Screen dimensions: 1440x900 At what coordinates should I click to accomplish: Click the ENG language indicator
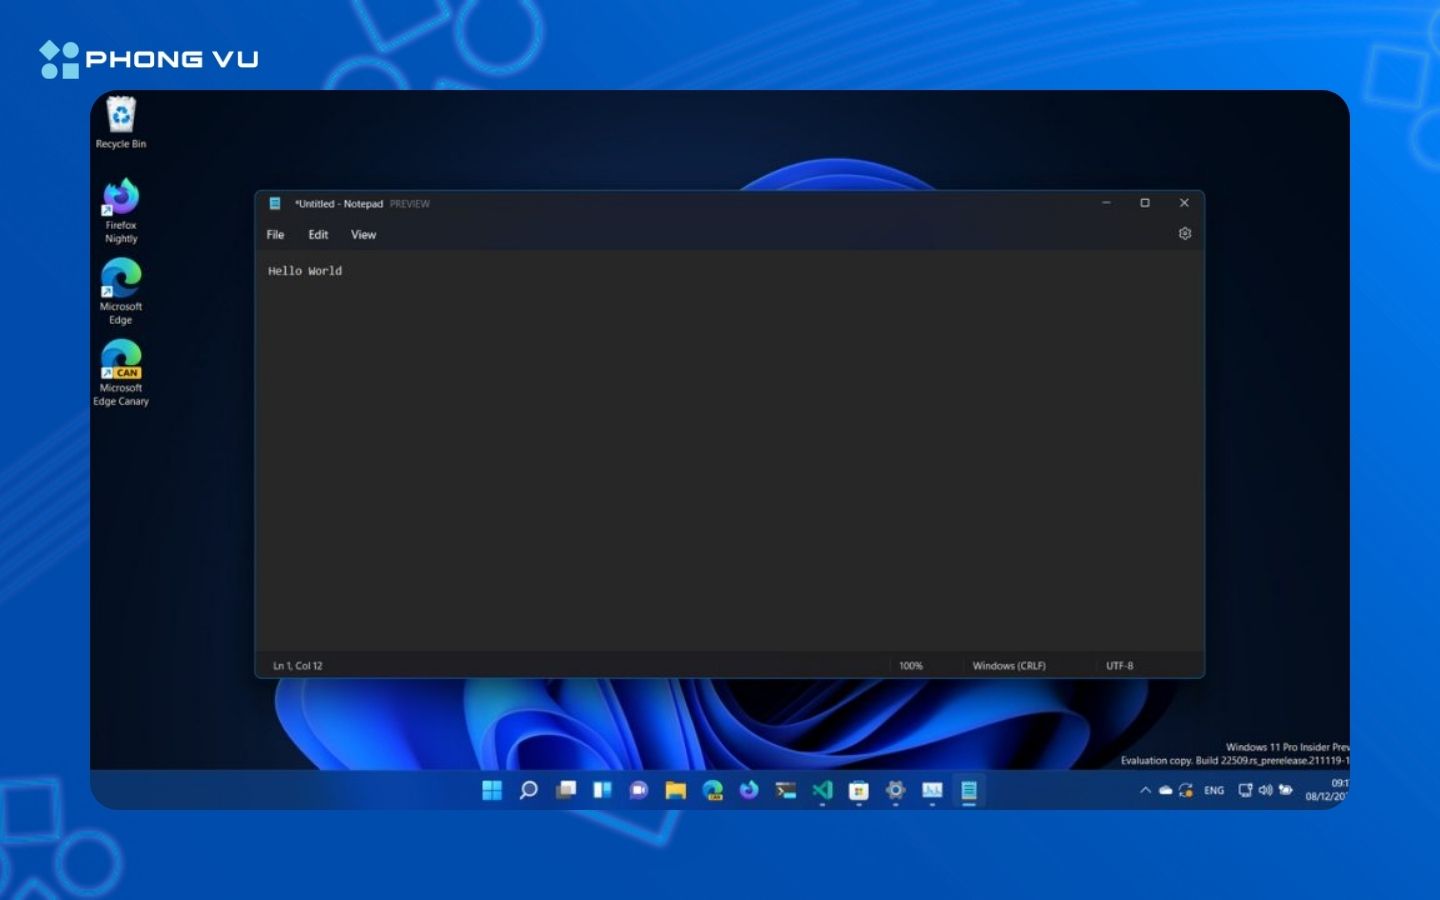1214,790
